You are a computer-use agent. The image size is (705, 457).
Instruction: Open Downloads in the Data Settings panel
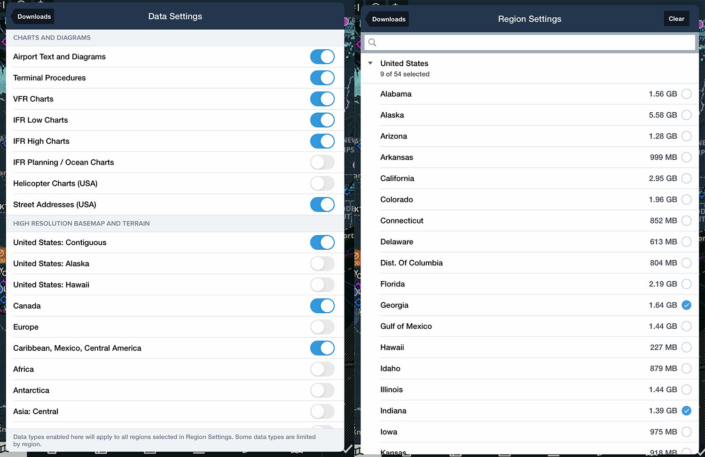[35, 17]
